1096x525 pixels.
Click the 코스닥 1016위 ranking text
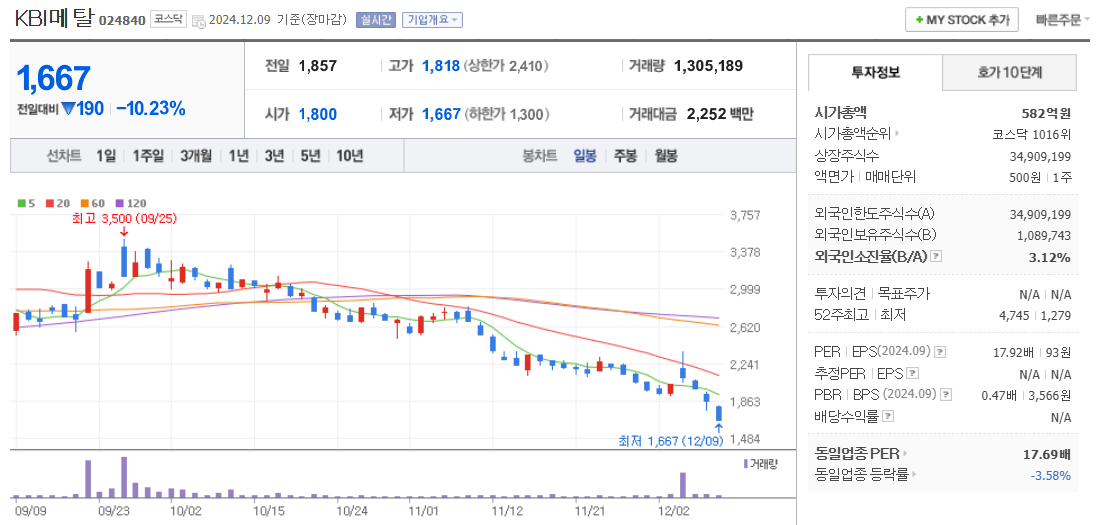coord(1031,134)
